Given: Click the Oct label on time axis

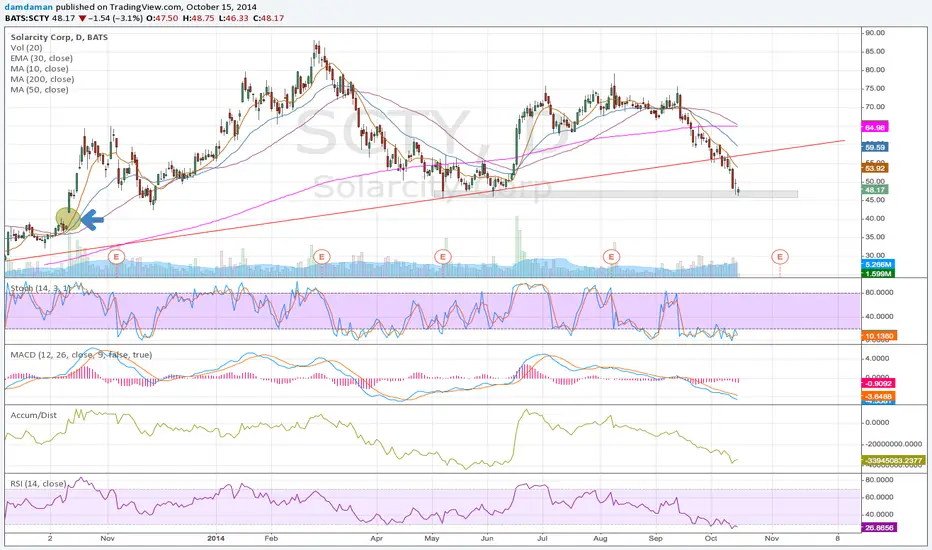Looking at the screenshot, I should (711, 538).
